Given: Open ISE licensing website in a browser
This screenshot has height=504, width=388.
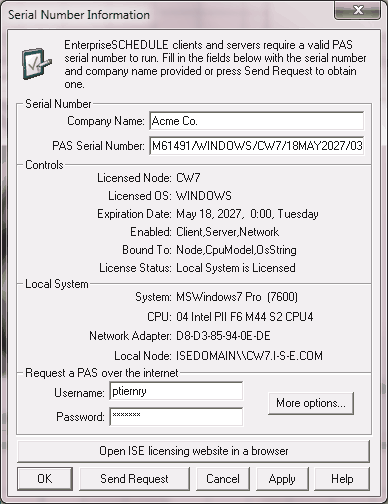Looking at the screenshot, I should coord(194,451).
